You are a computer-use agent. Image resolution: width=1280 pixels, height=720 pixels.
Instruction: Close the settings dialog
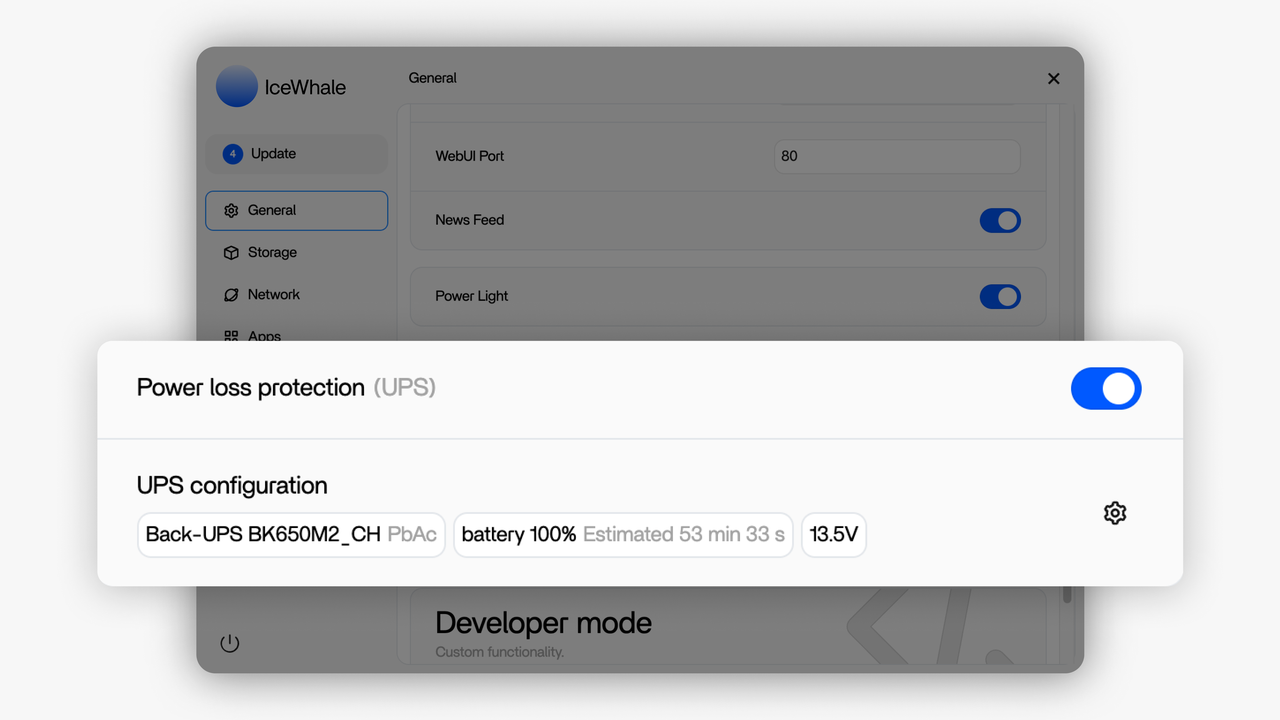pos(1053,79)
